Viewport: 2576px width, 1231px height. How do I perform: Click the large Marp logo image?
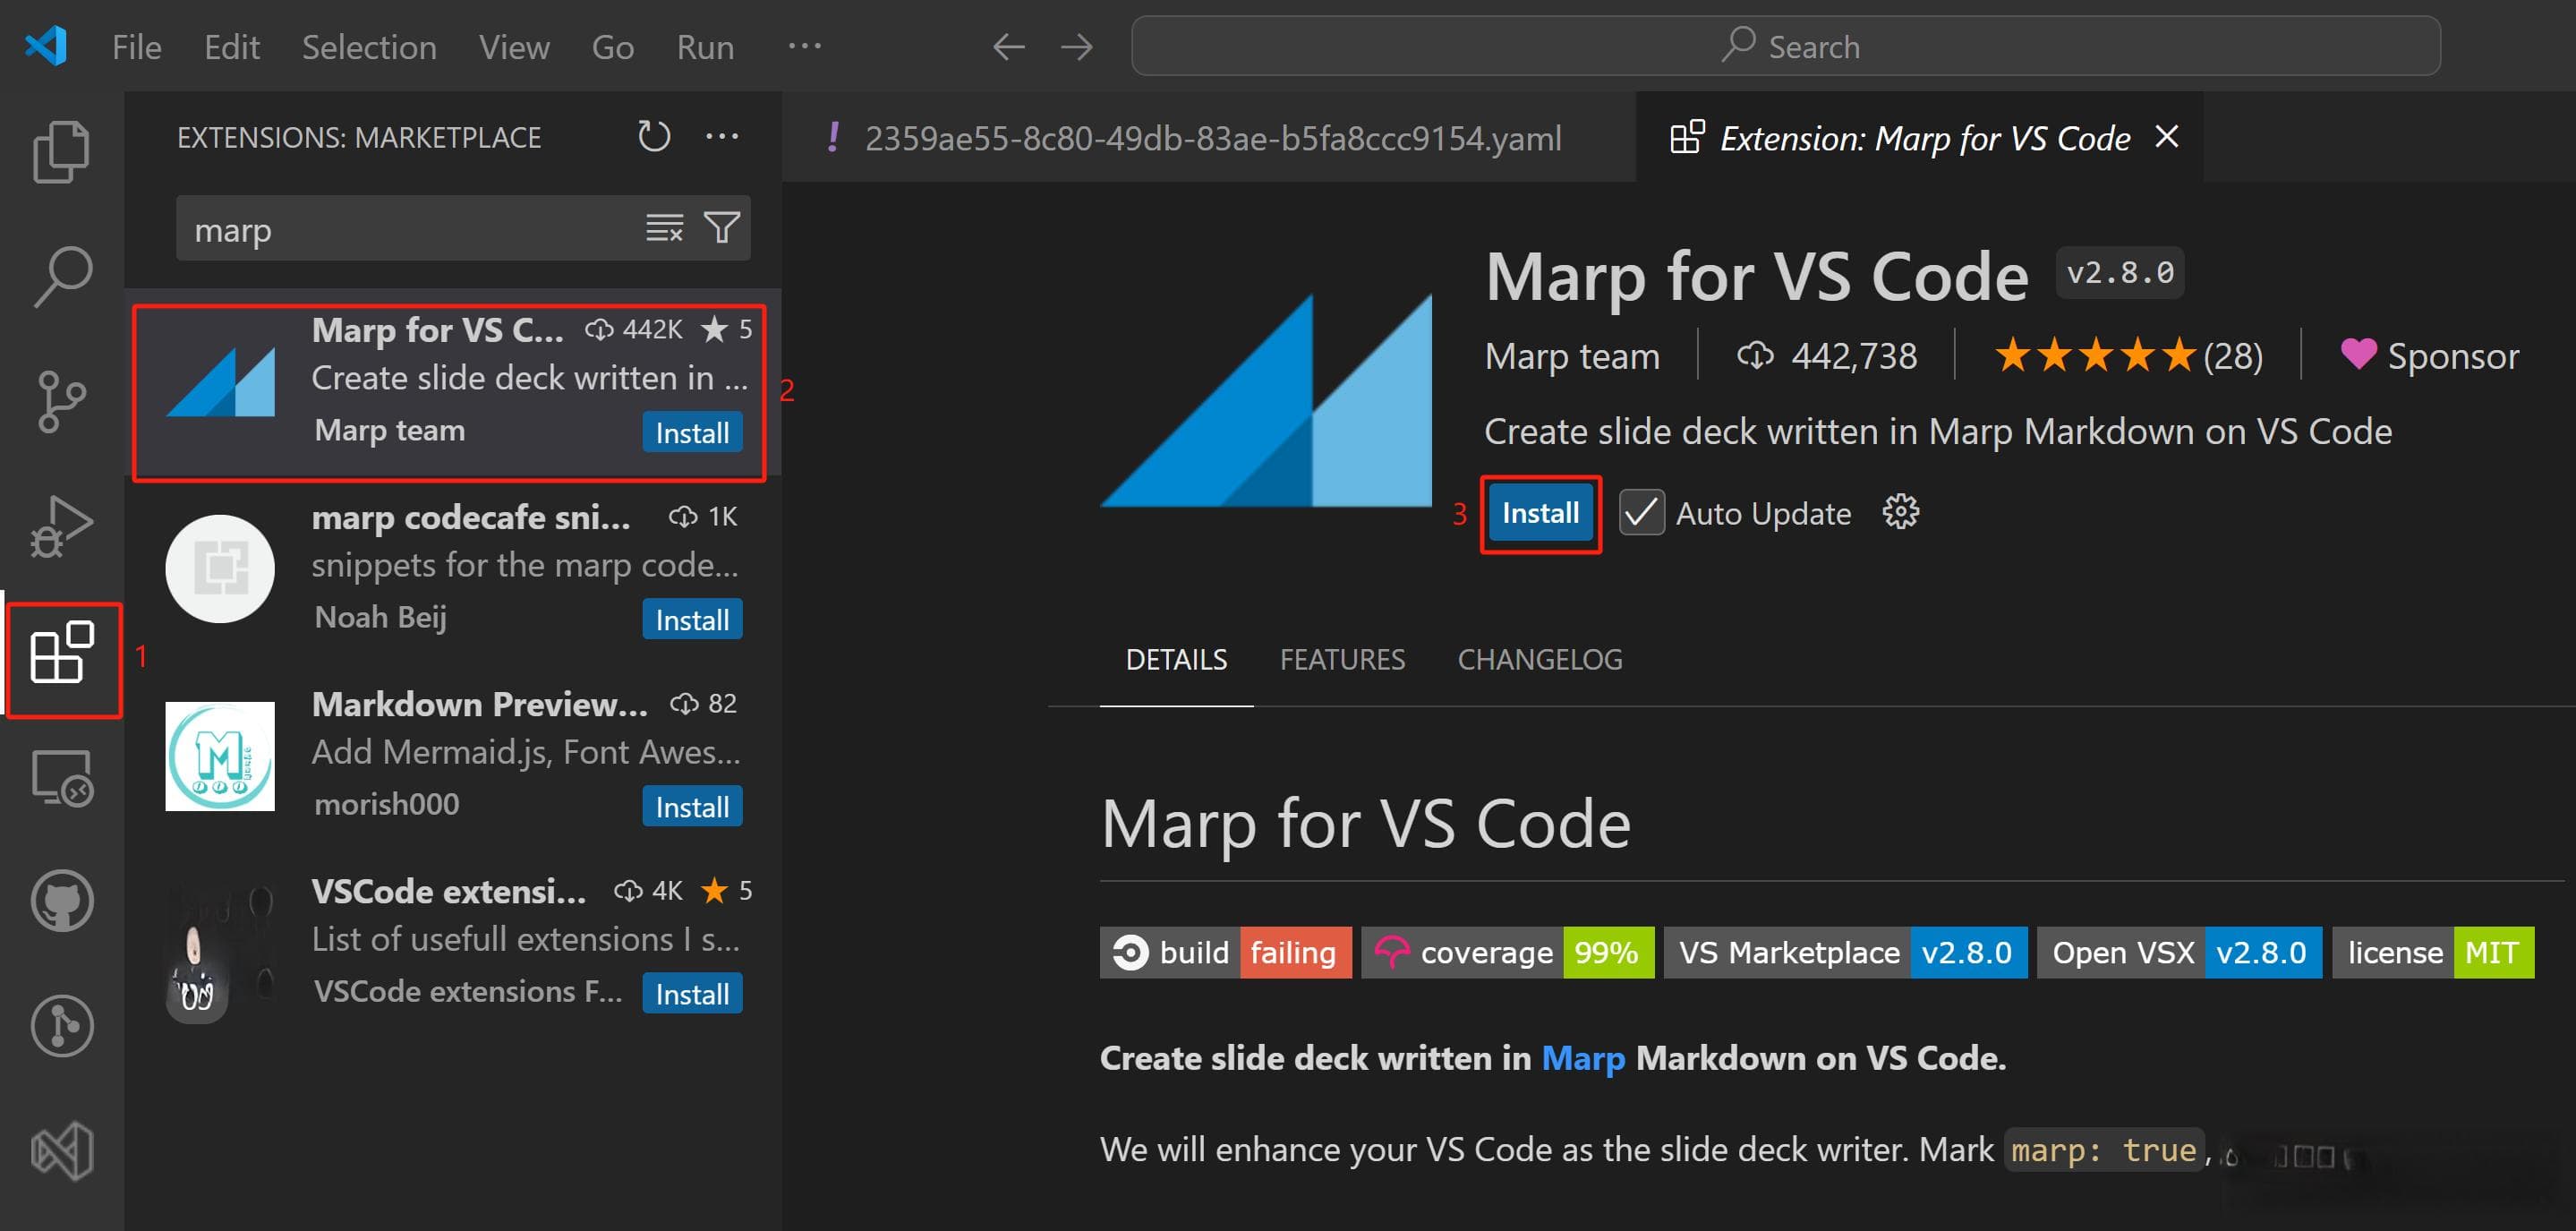click(1266, 400)
